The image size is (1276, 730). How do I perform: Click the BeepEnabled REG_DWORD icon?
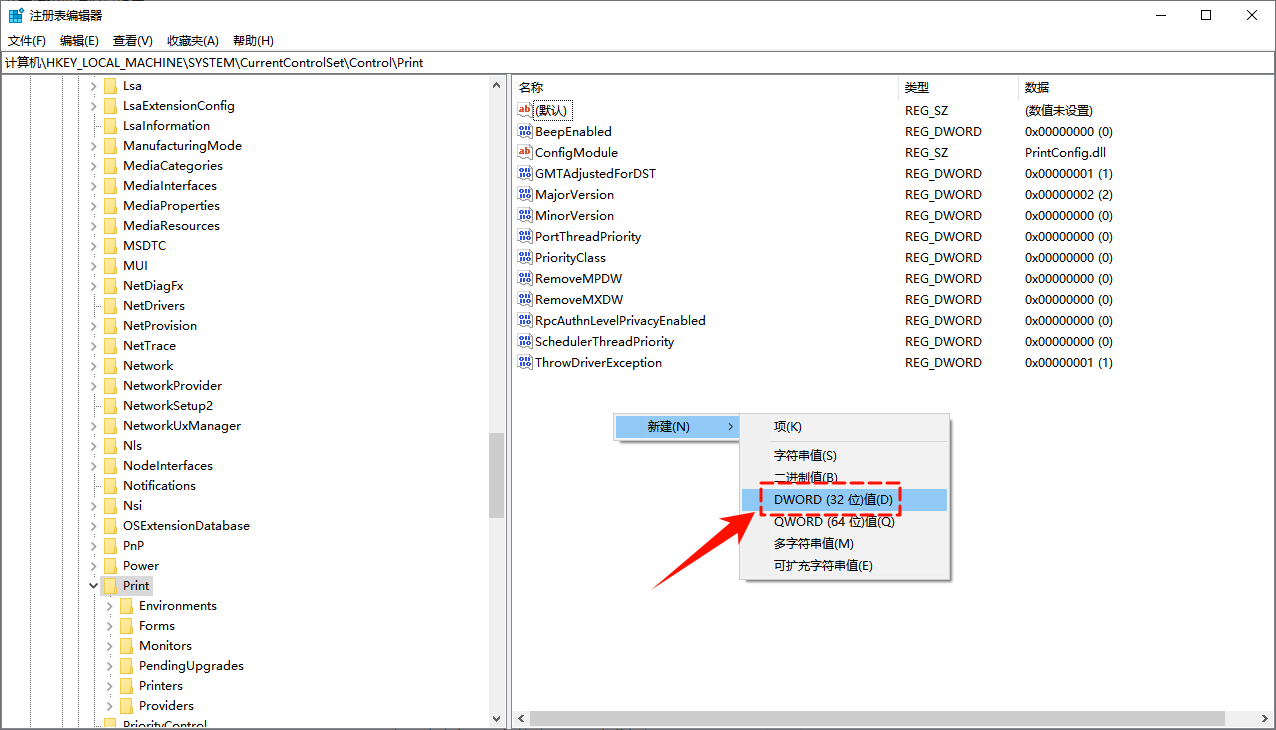click(x=524, y=131)
